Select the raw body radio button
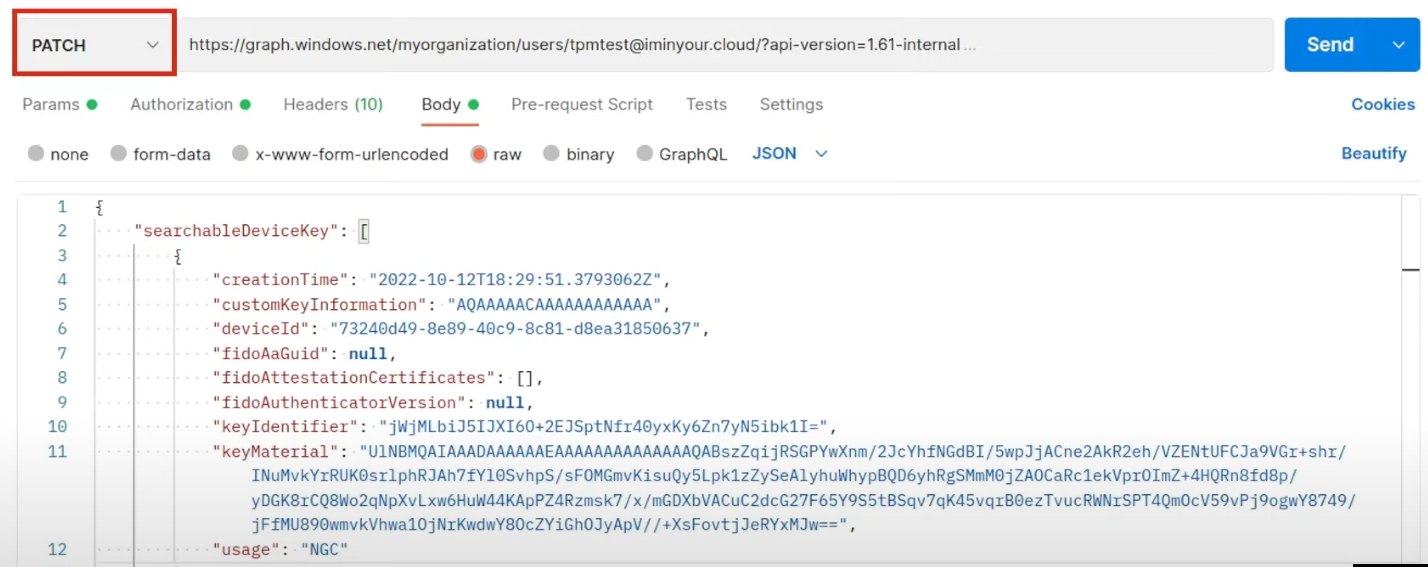Image resolution: width=1428 pixels, height=567 pixels. click(x=479, y=154)
